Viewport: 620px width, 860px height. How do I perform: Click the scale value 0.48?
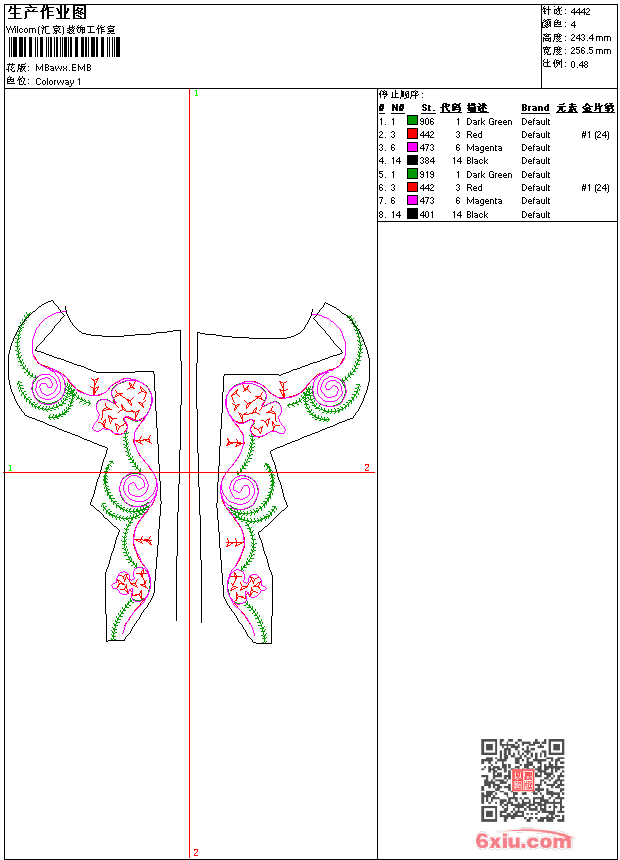[579, 64]
